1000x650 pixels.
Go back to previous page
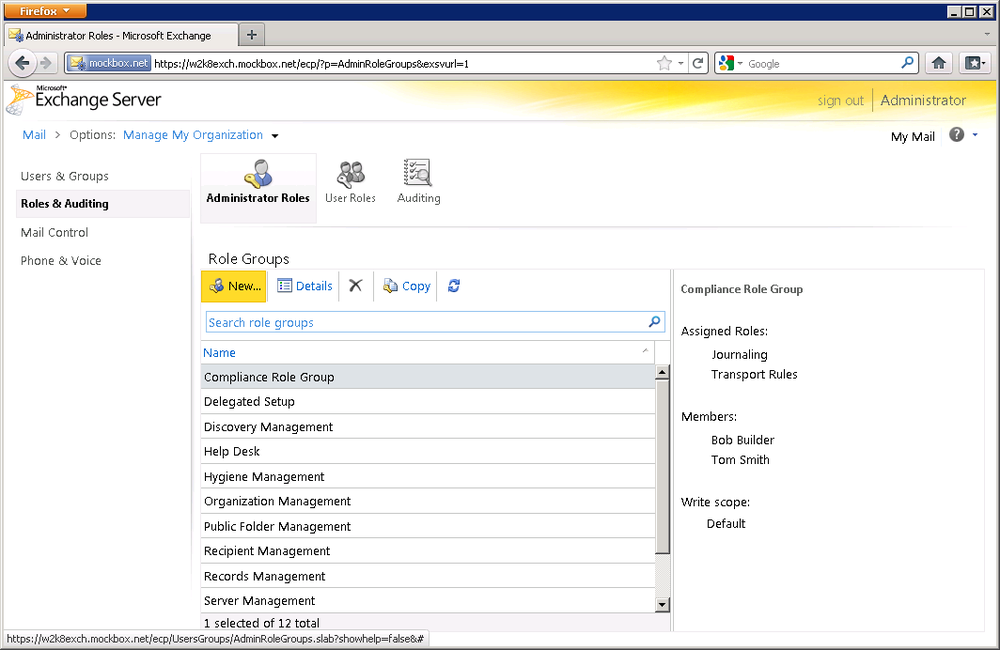point(22,63)
